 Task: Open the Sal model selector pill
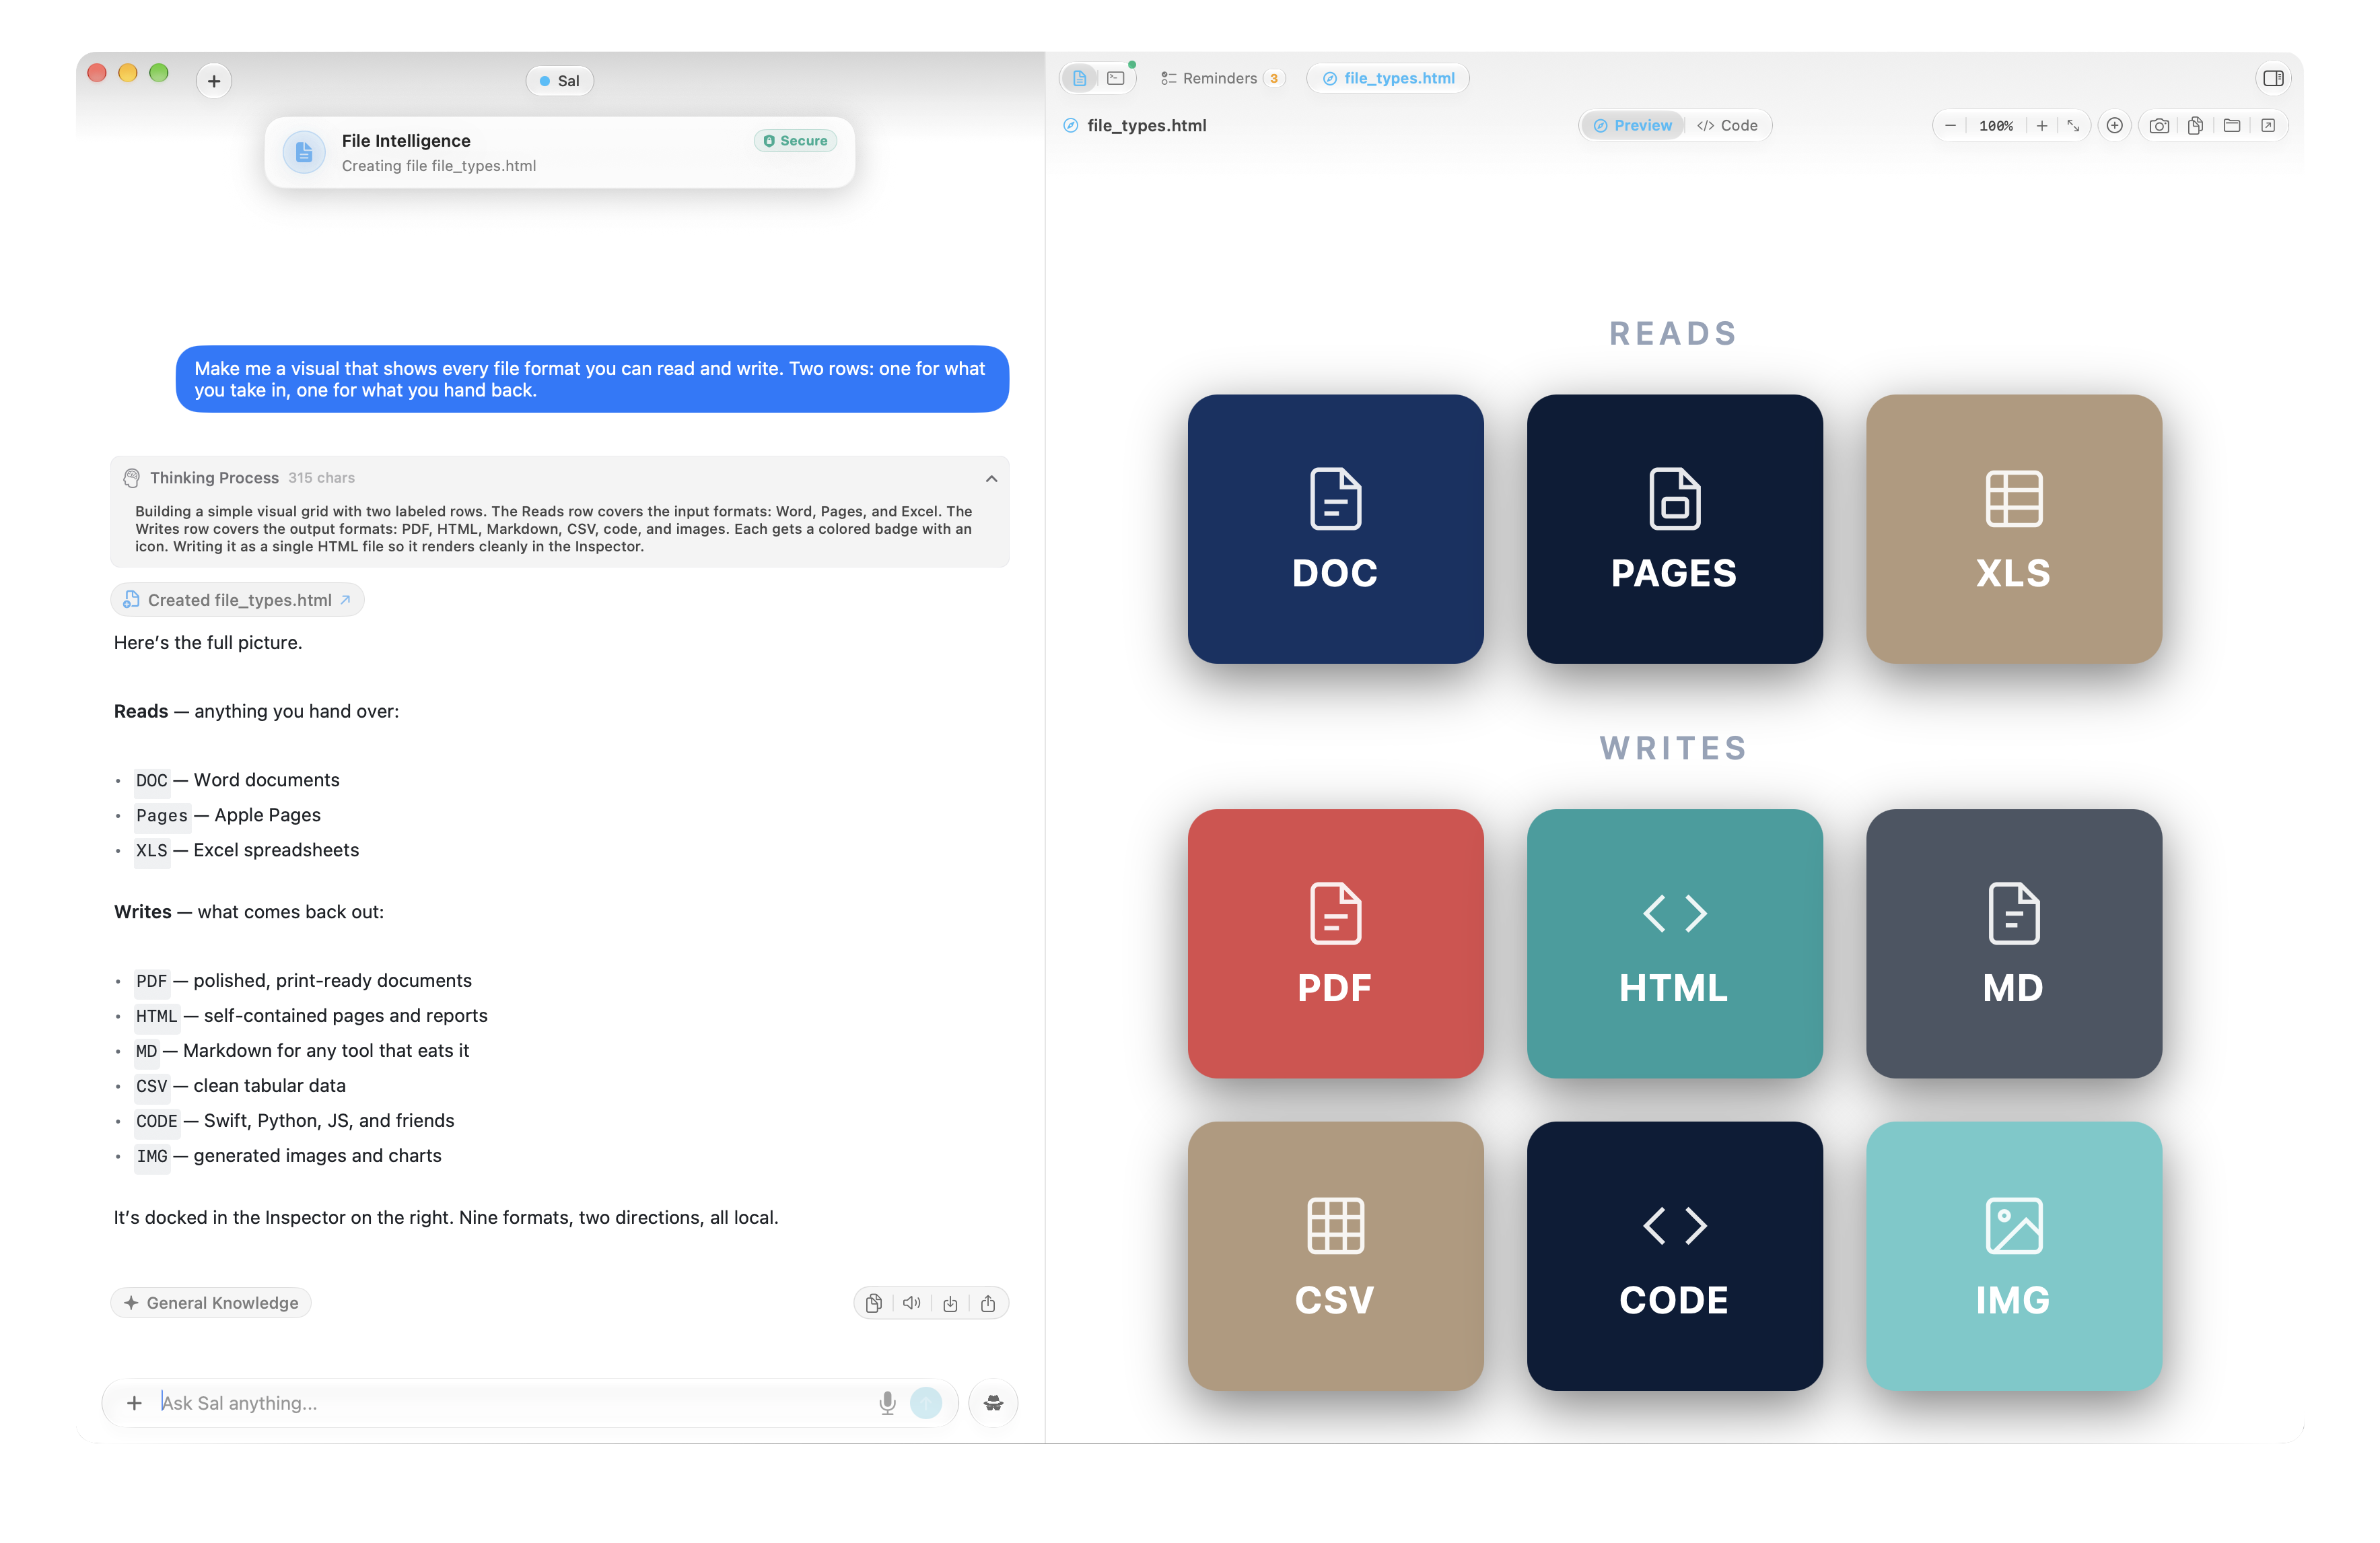(x=560, y=81)
